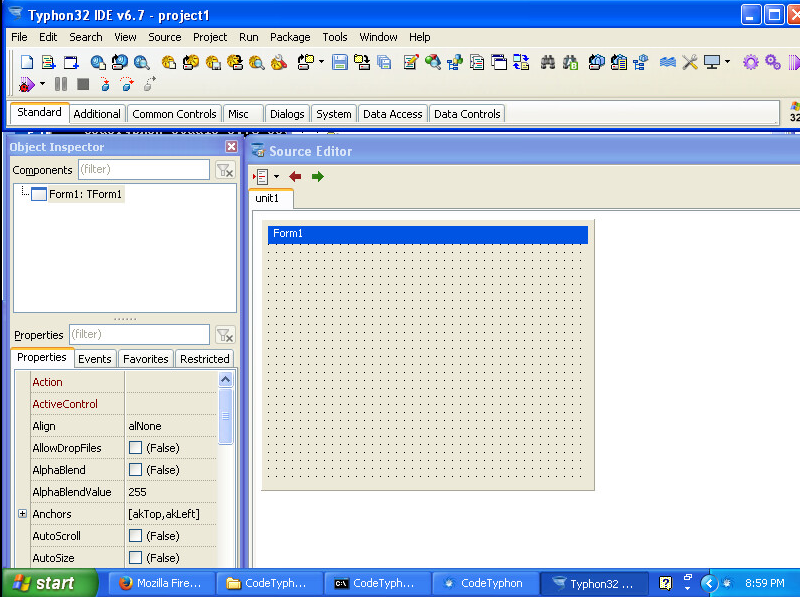Open the Package menu

[x=290, y=37]
